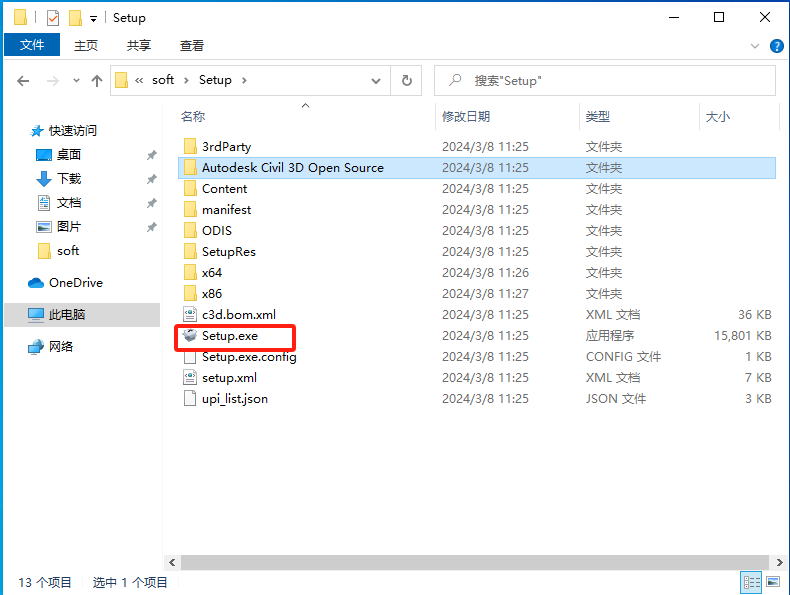
Task: Open soft folder in the navigation pane
Action: coord(68,251)
